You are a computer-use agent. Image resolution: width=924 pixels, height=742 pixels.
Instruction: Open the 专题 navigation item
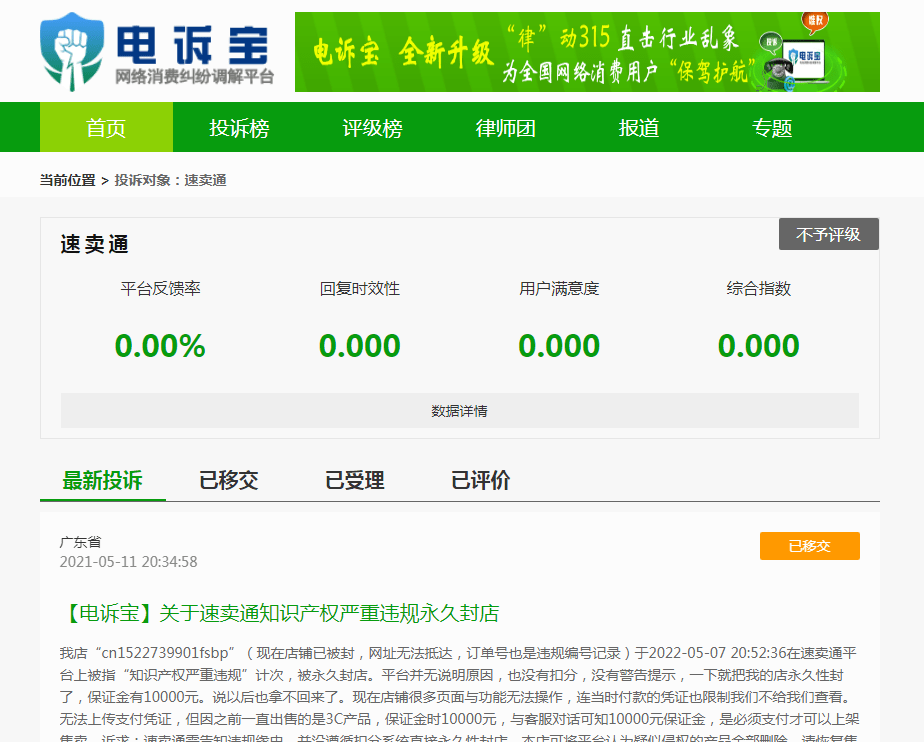point(772,128)
